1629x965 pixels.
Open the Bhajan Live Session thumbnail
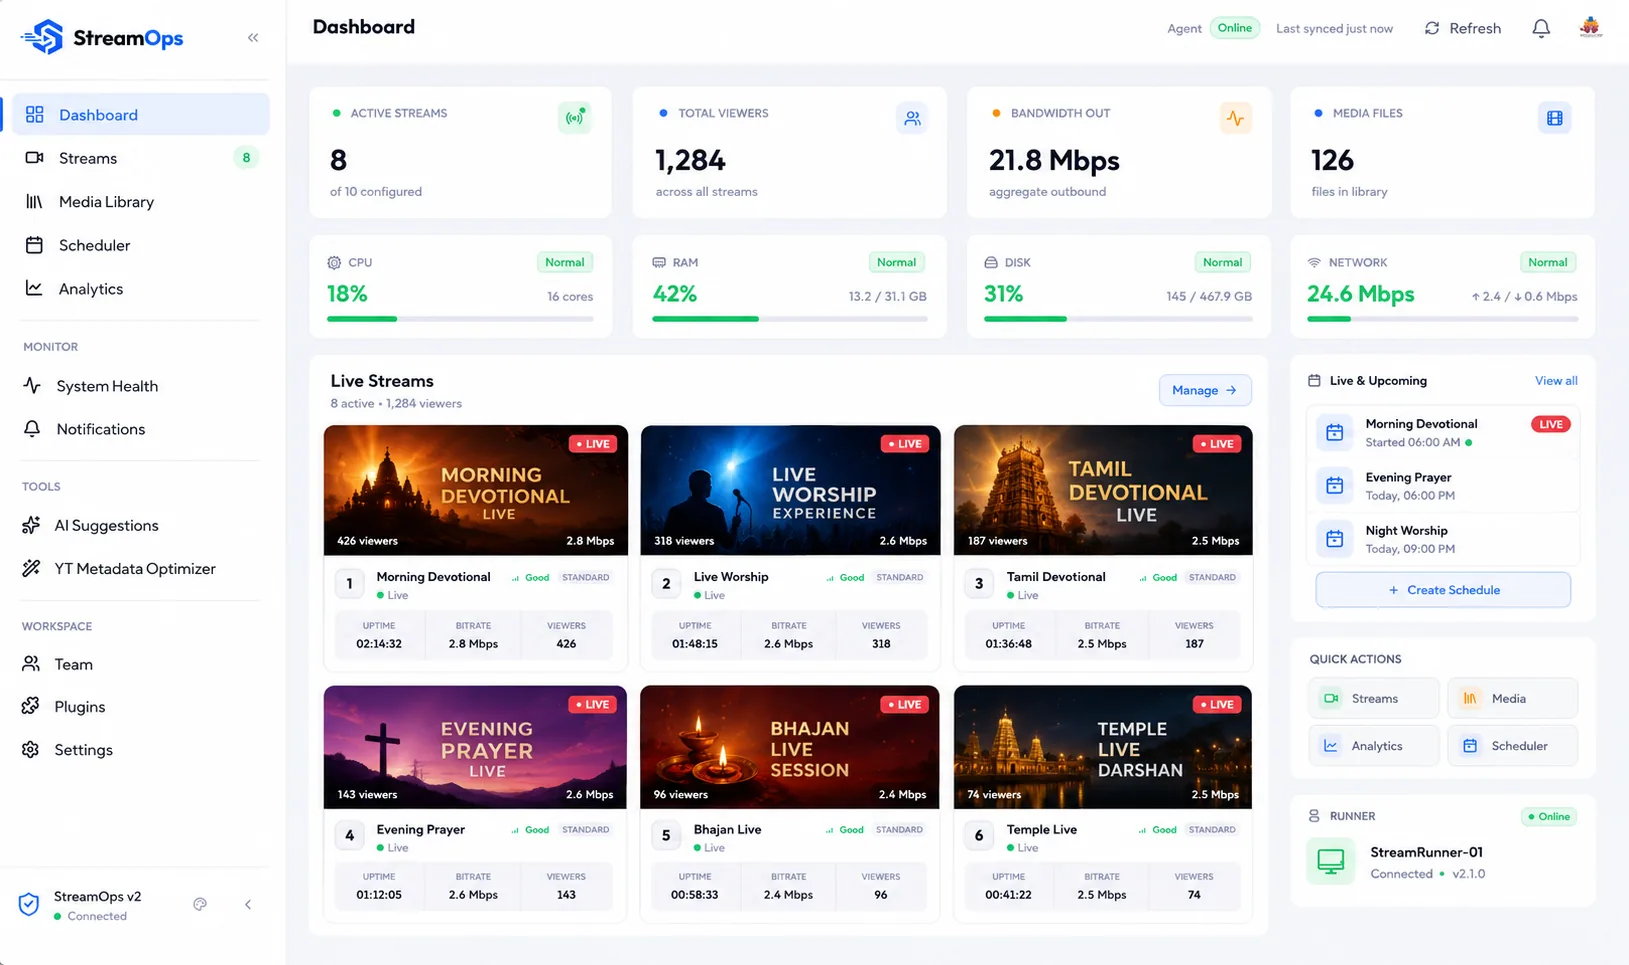click(x=790, y=747)
